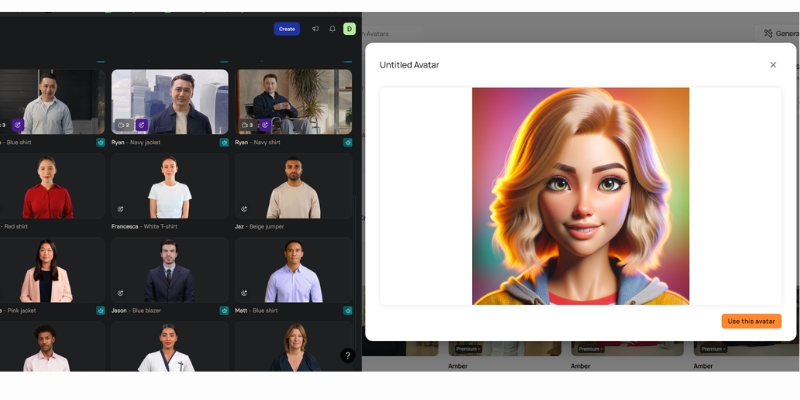
Task: Click the teal premium icon beside Jason Blue blazer
Action: click(224, 310)
